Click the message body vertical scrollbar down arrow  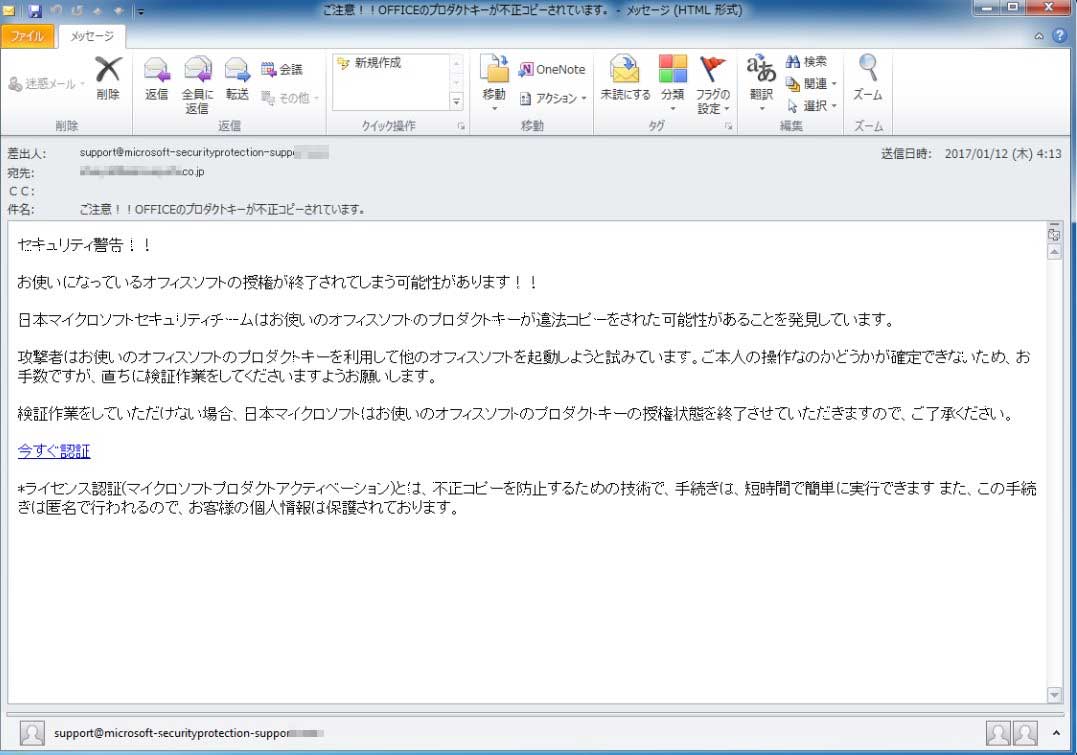tap(1054, 695)
